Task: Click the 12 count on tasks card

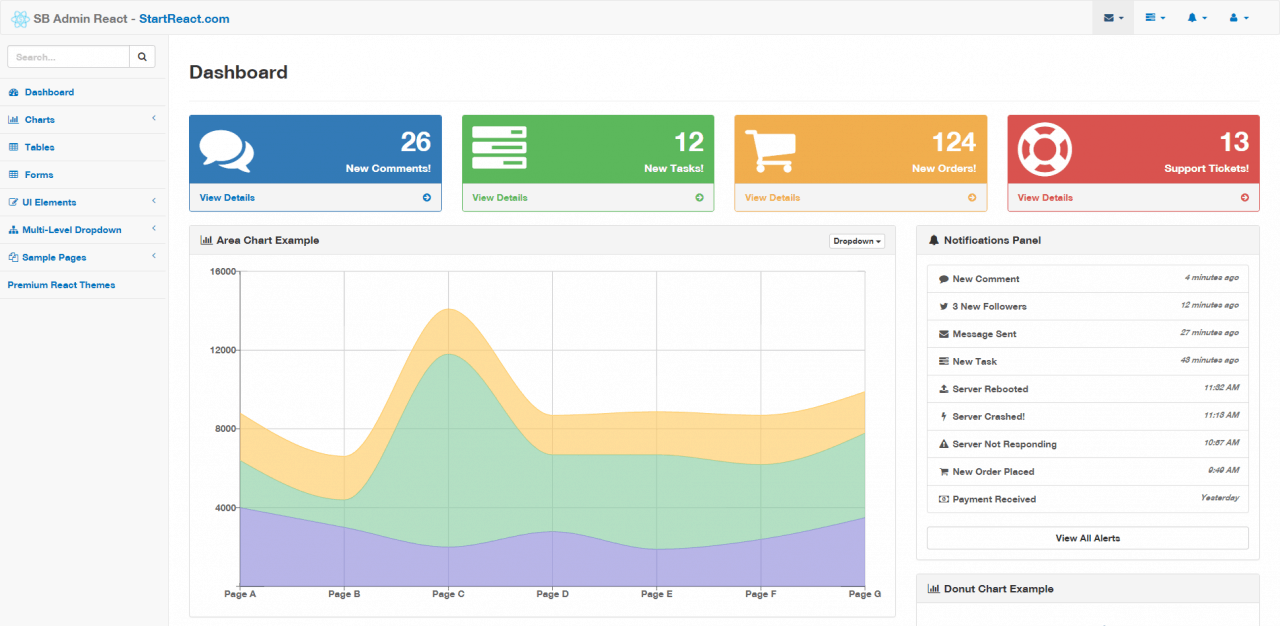Action: [x=689, y=141]
